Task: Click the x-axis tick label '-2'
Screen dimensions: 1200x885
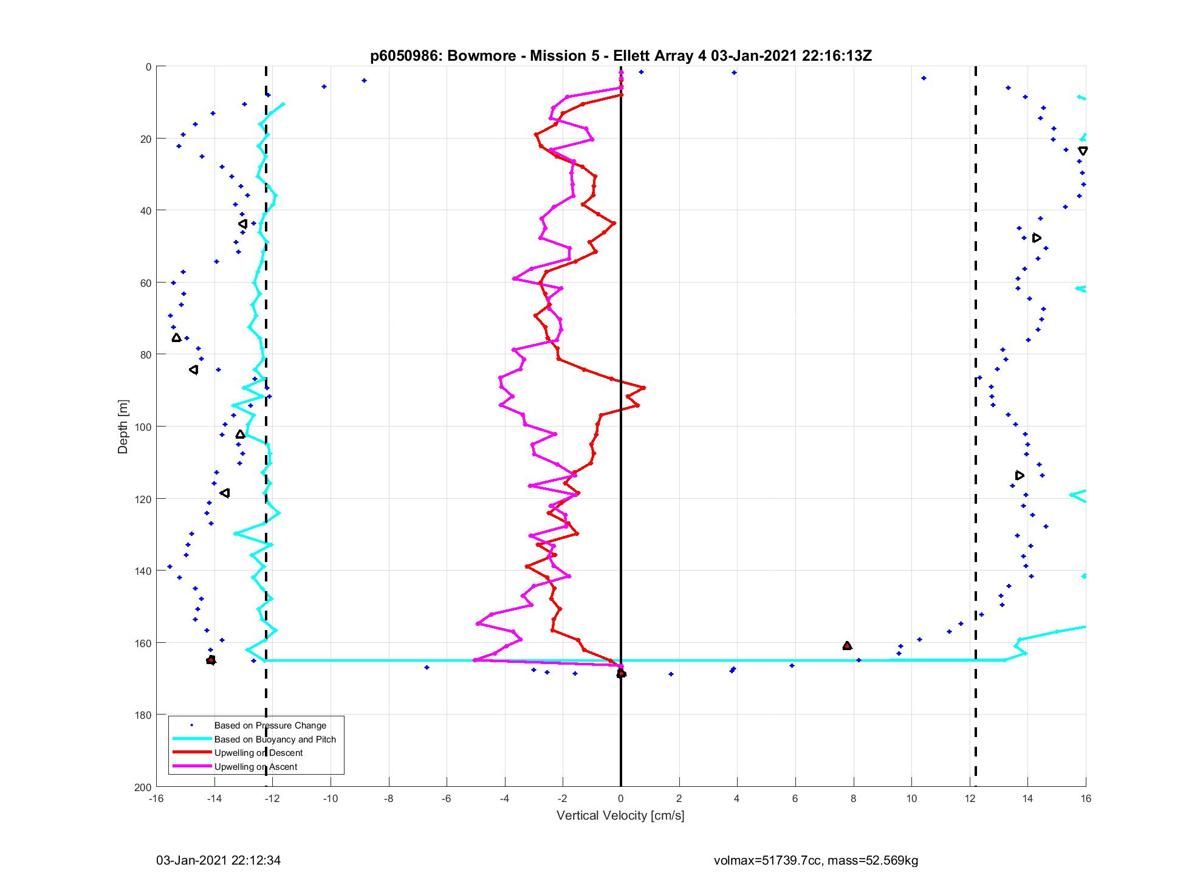Action: 562,799
